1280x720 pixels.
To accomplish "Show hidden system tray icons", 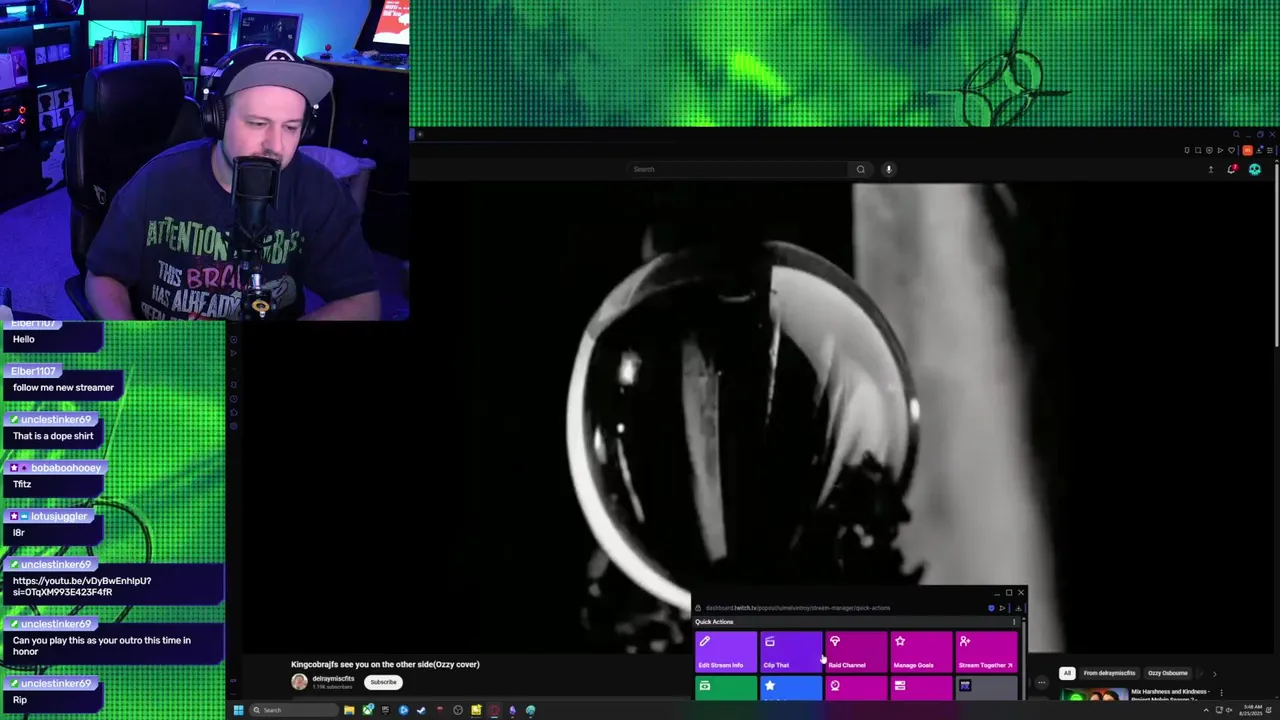I will click(1206, 710).
